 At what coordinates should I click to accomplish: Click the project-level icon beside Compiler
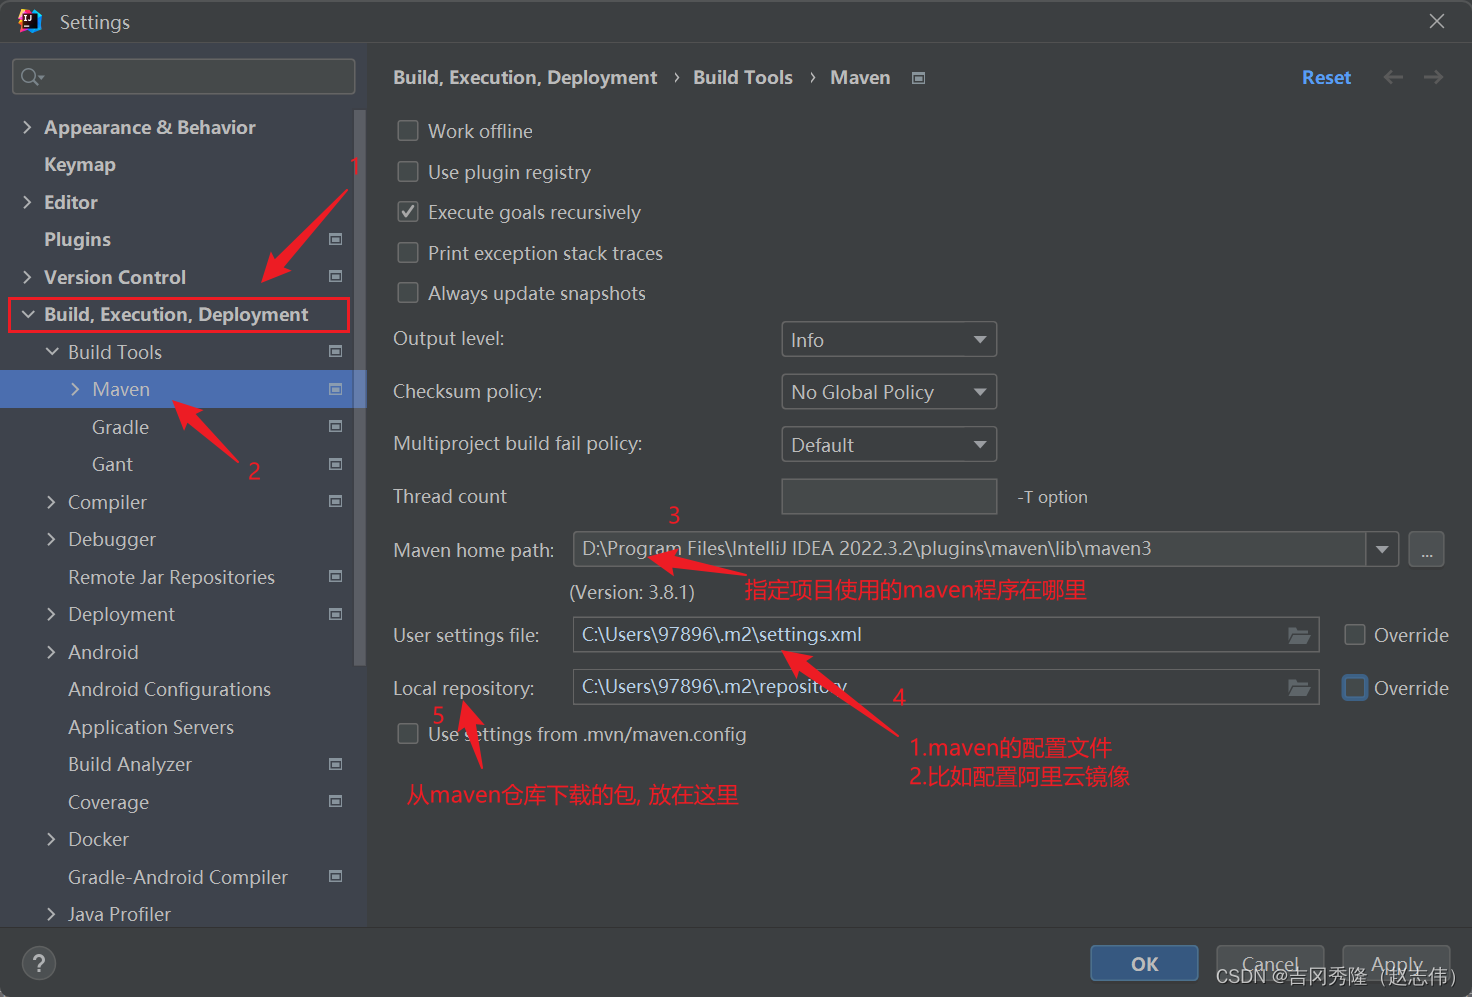click(x=336, y=501)
